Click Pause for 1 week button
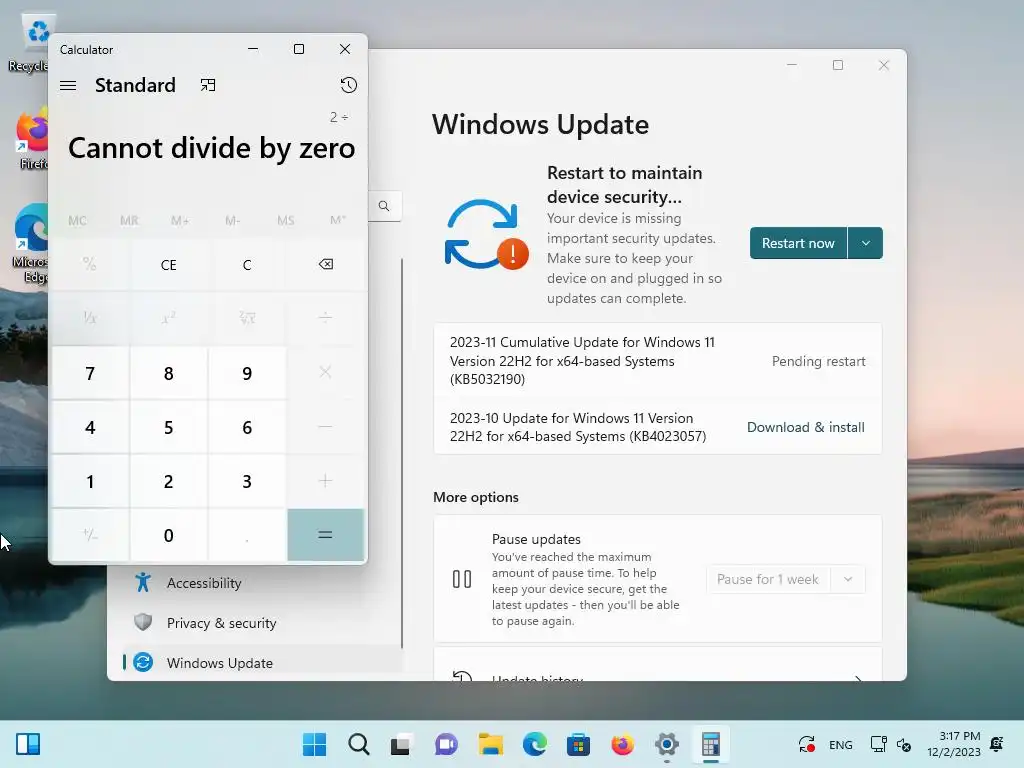The image size is (1024, 768). click(768, 579)
